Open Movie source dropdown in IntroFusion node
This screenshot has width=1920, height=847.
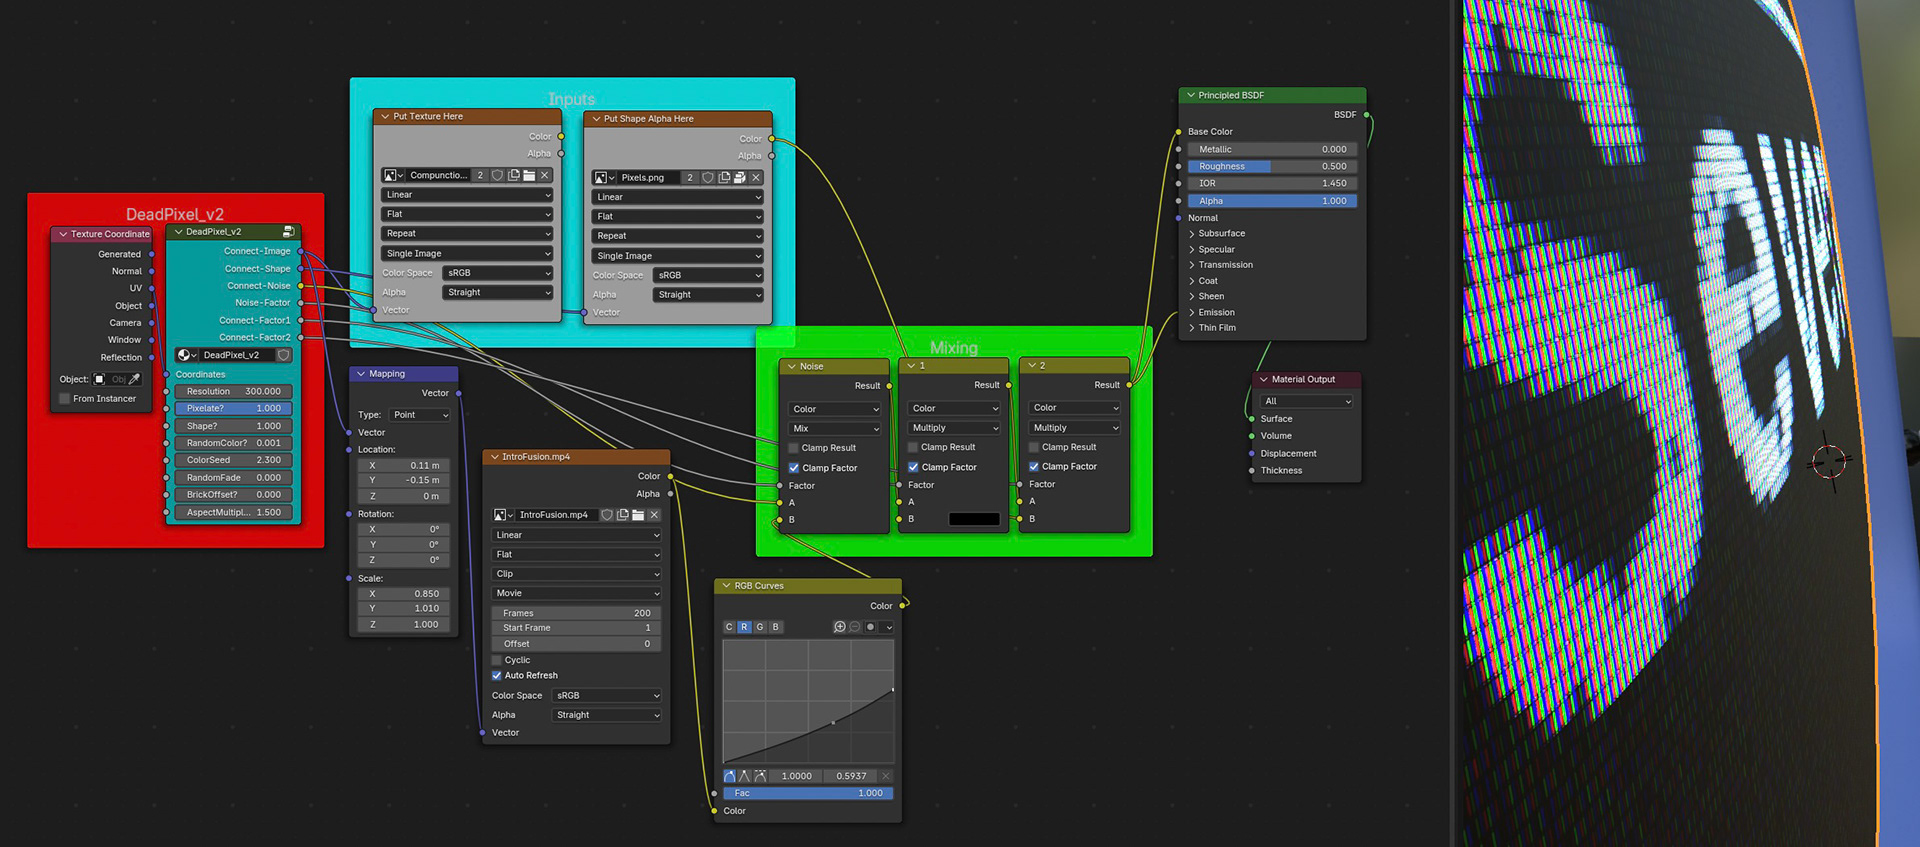point(577,593)
